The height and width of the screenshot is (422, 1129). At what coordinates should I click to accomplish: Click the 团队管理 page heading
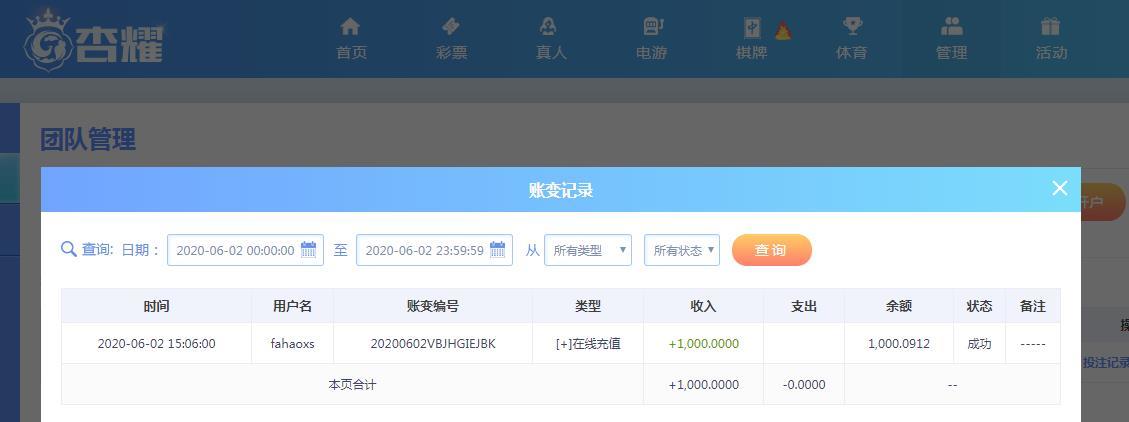[88, 139]
